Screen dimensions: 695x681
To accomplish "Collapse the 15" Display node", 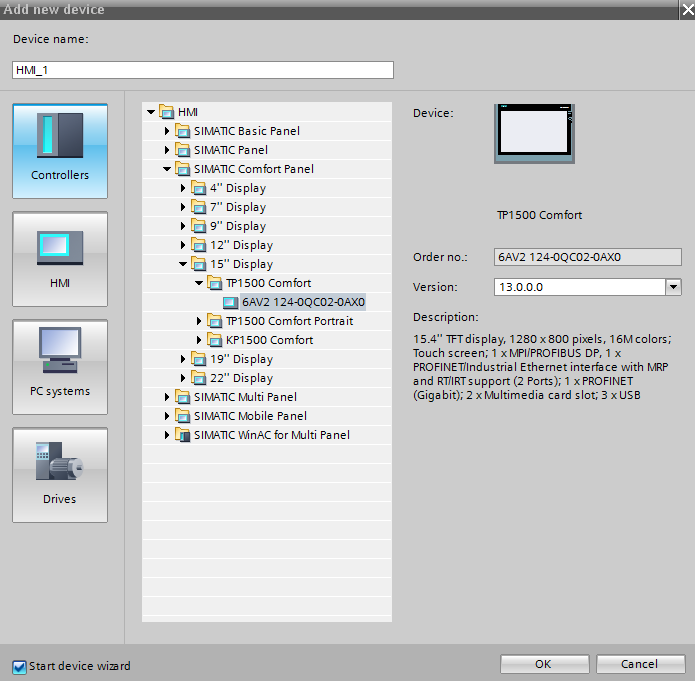I will 183,264.
